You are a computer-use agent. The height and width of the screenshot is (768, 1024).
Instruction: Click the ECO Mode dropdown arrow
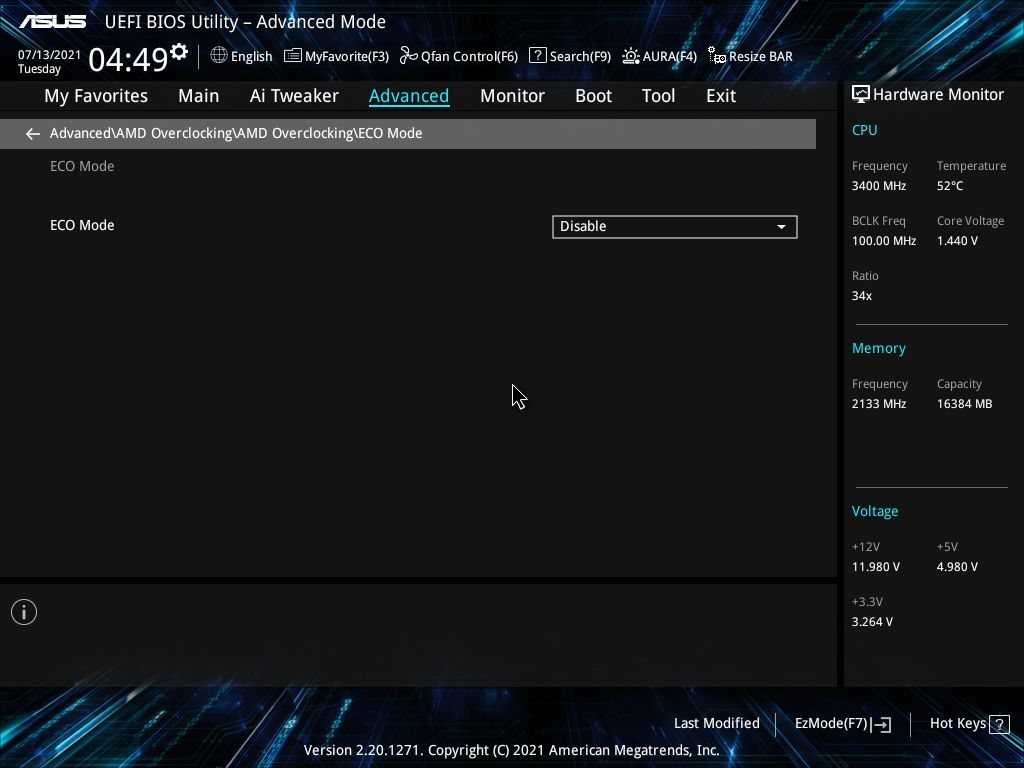(x=781, y=227)
